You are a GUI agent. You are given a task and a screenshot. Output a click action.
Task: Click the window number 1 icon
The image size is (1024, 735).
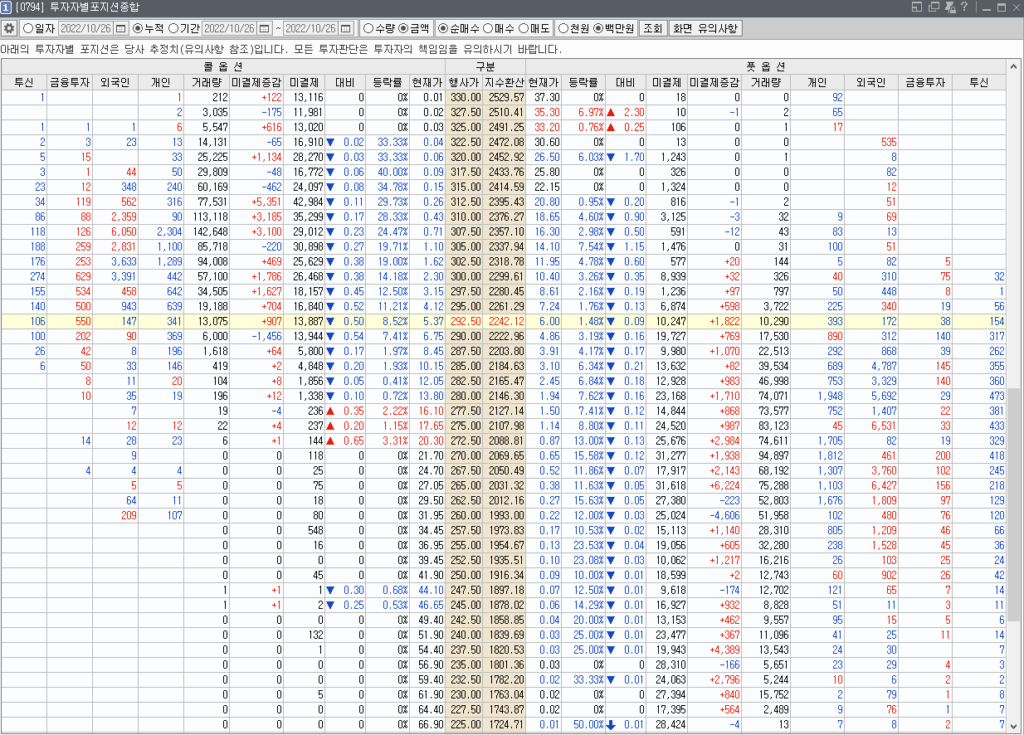pos(8,8)
